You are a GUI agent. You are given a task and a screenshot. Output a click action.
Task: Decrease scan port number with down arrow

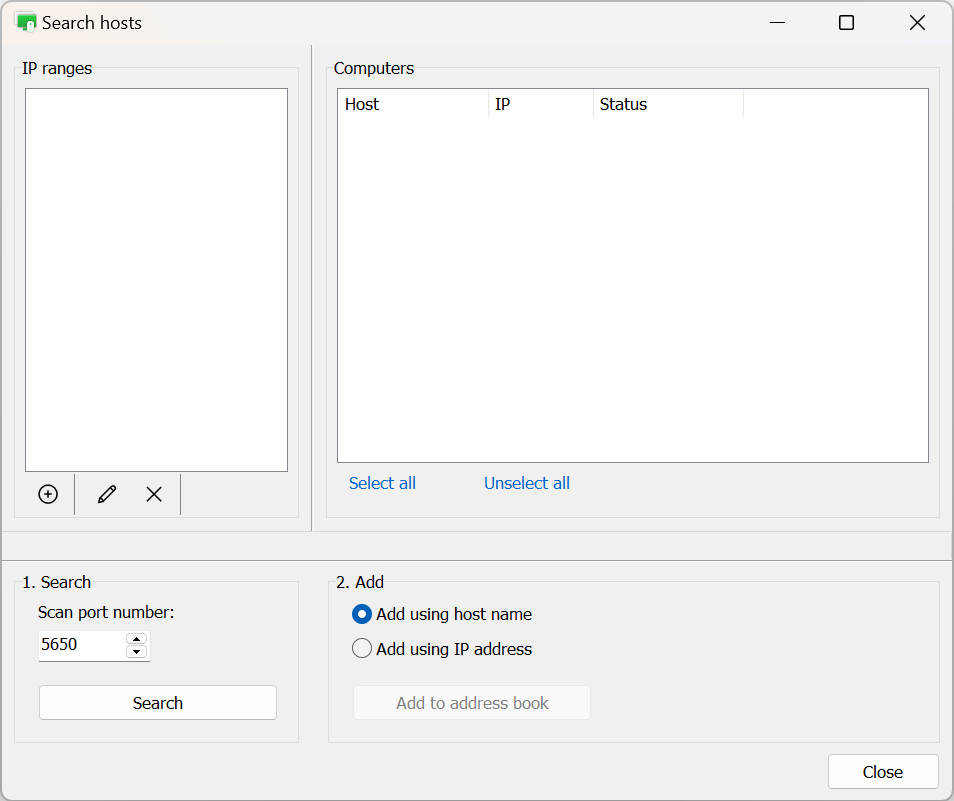coord(137,652)
